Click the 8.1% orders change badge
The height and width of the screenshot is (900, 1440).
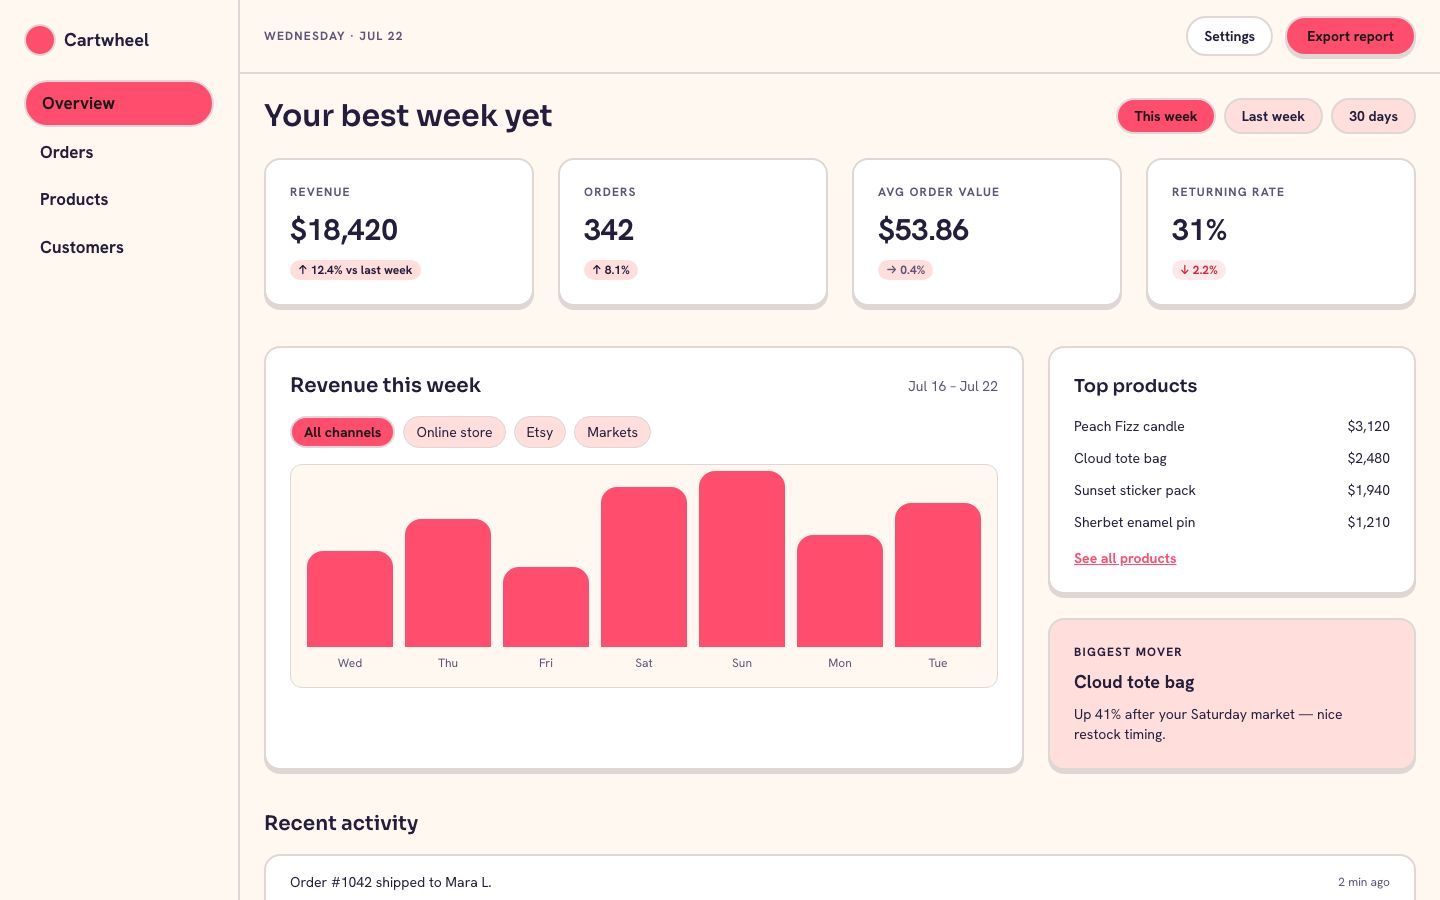(611, 270)
